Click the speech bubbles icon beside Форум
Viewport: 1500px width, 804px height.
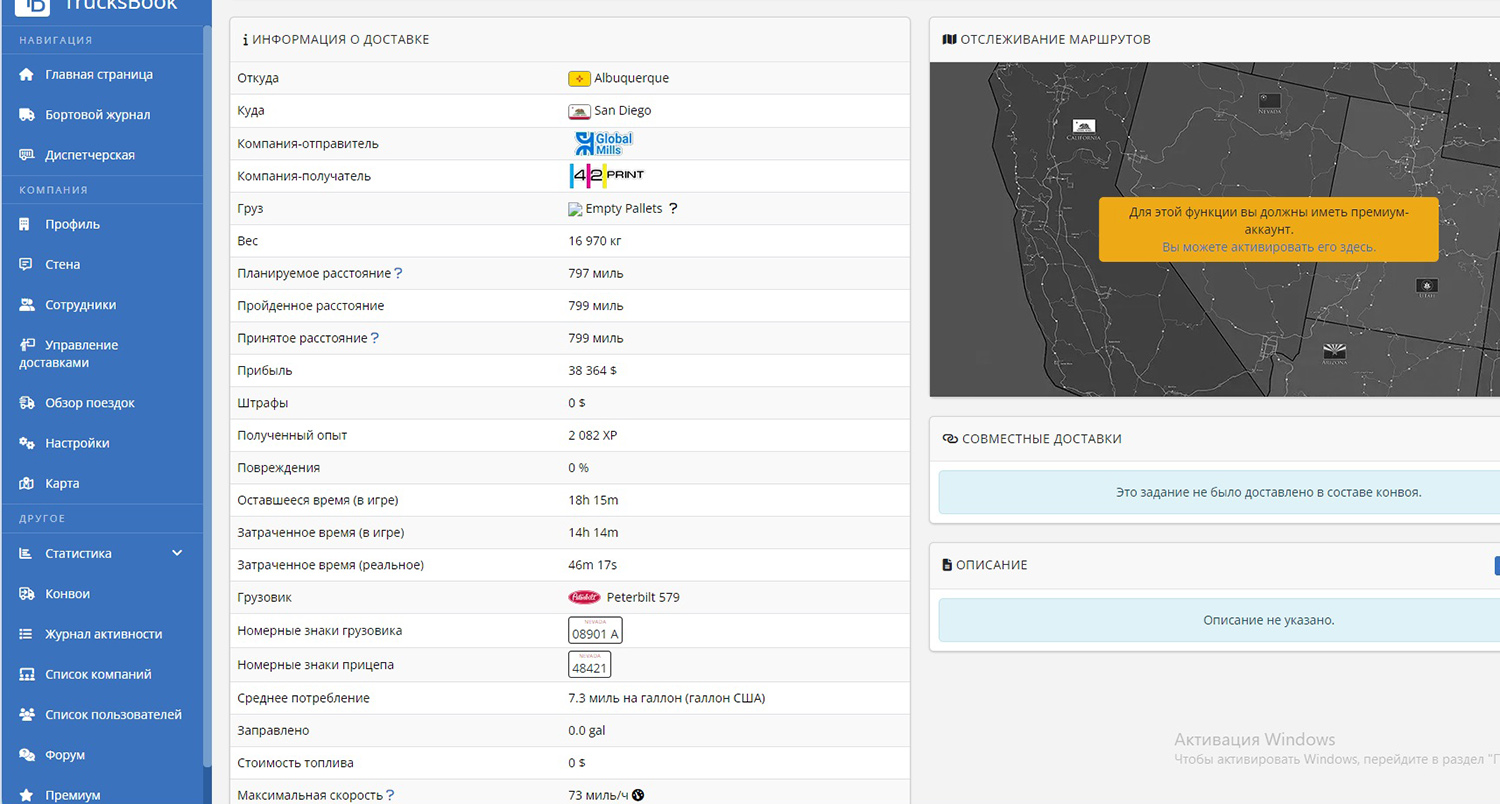[x=27, y=755]
